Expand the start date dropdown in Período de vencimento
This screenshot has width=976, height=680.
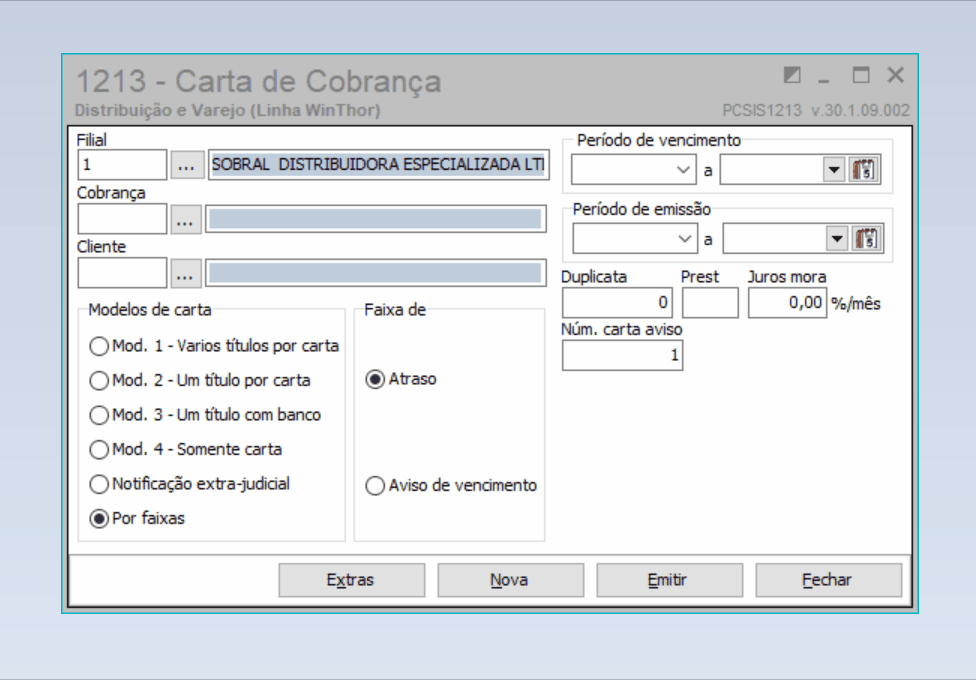(683, 169)
